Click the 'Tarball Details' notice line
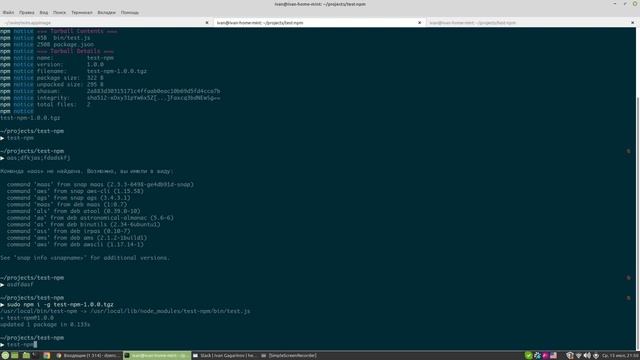Viewport: 640px width, 360px height. click(57, 51)
